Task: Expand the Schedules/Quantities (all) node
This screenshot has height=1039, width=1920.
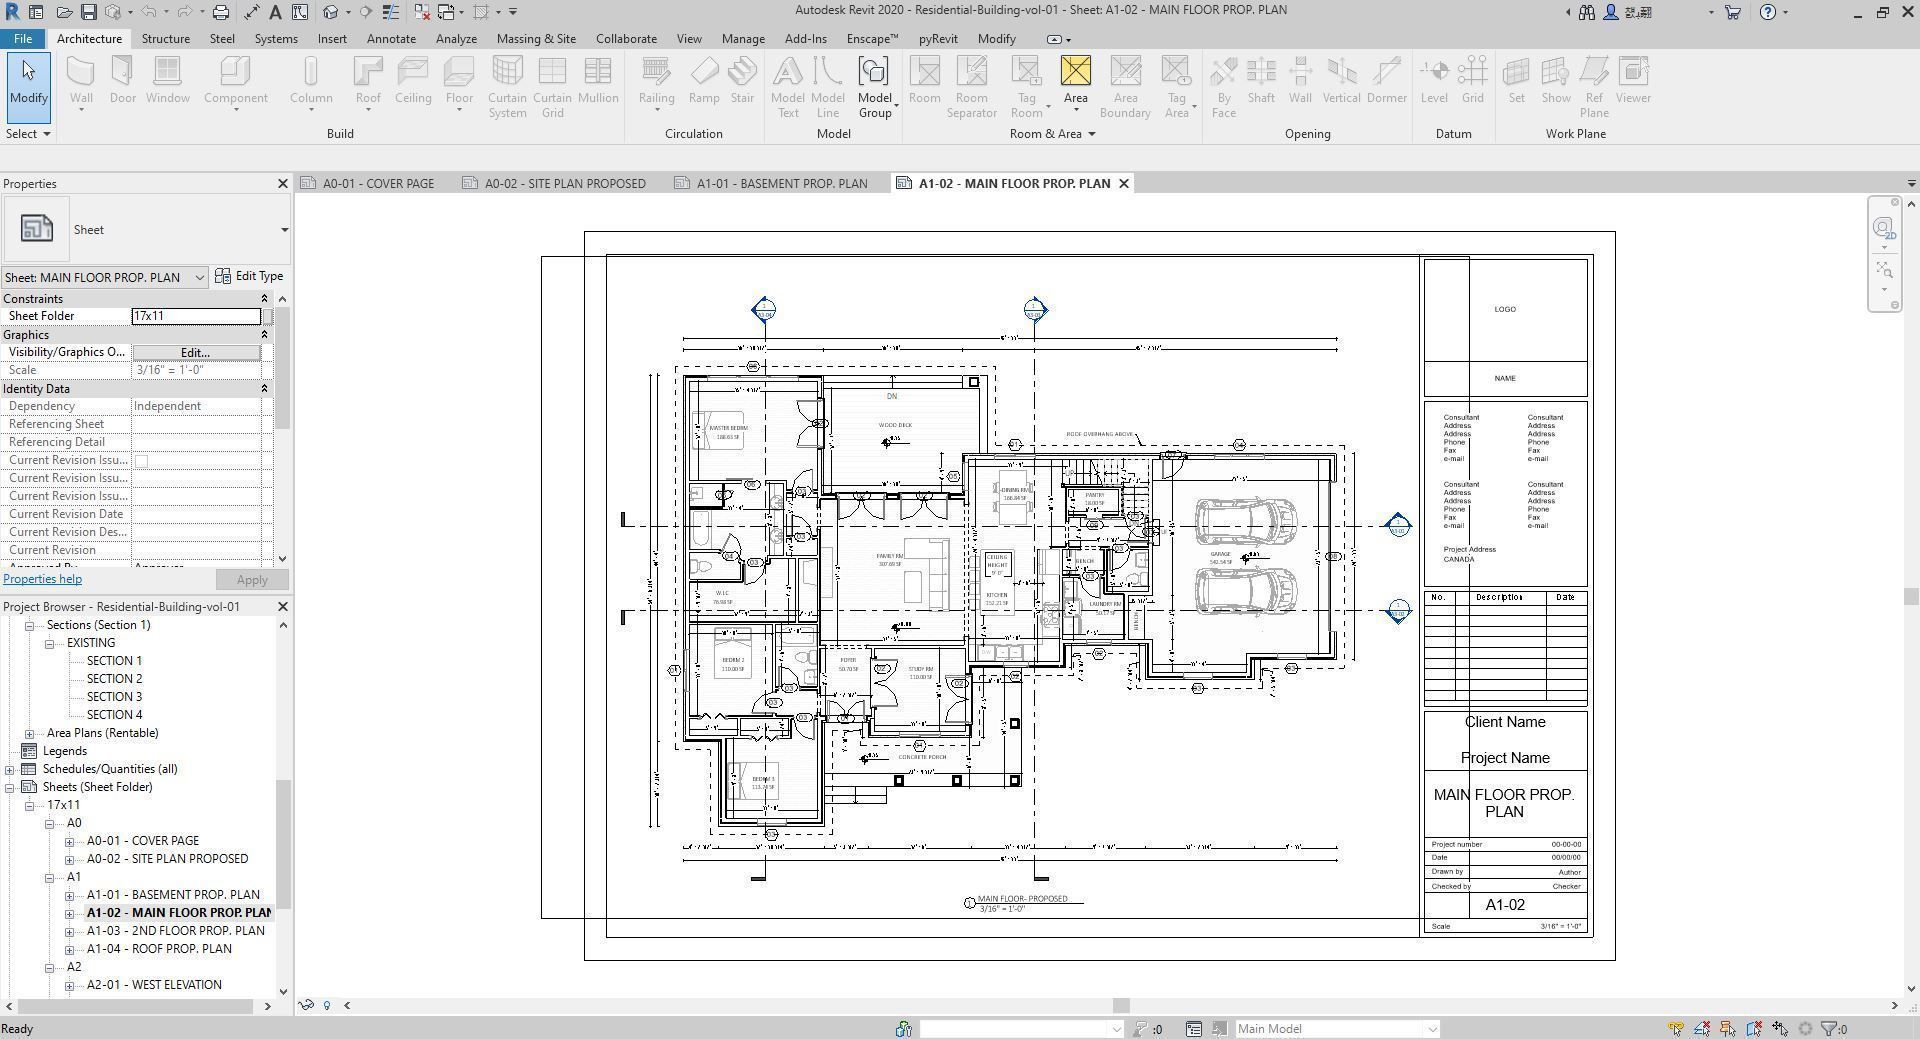Action: (9, 769)
